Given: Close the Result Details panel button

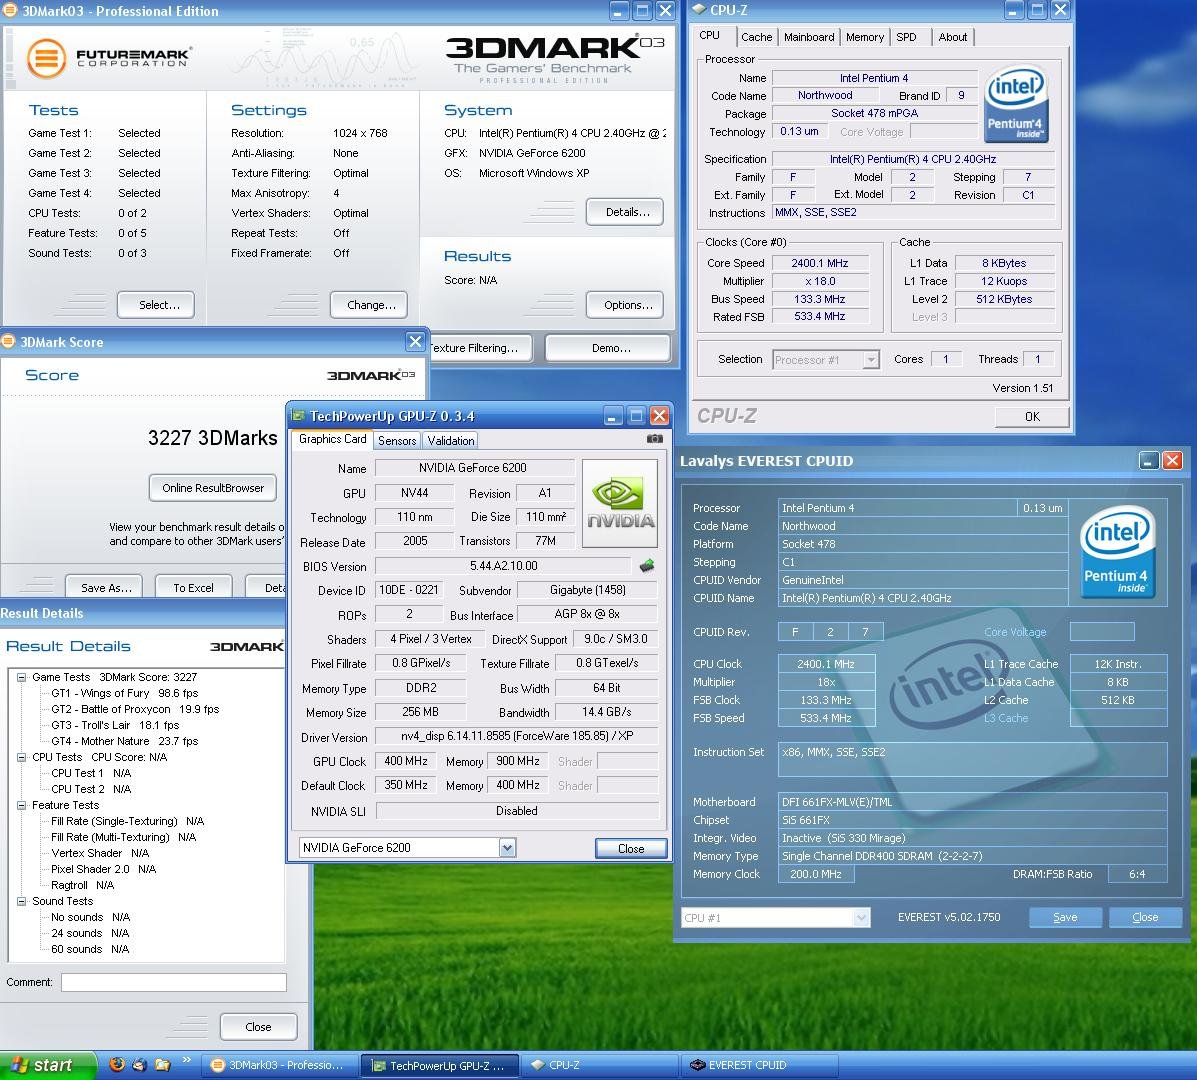Looking at the screenshot, I should tap(258, 1027).
